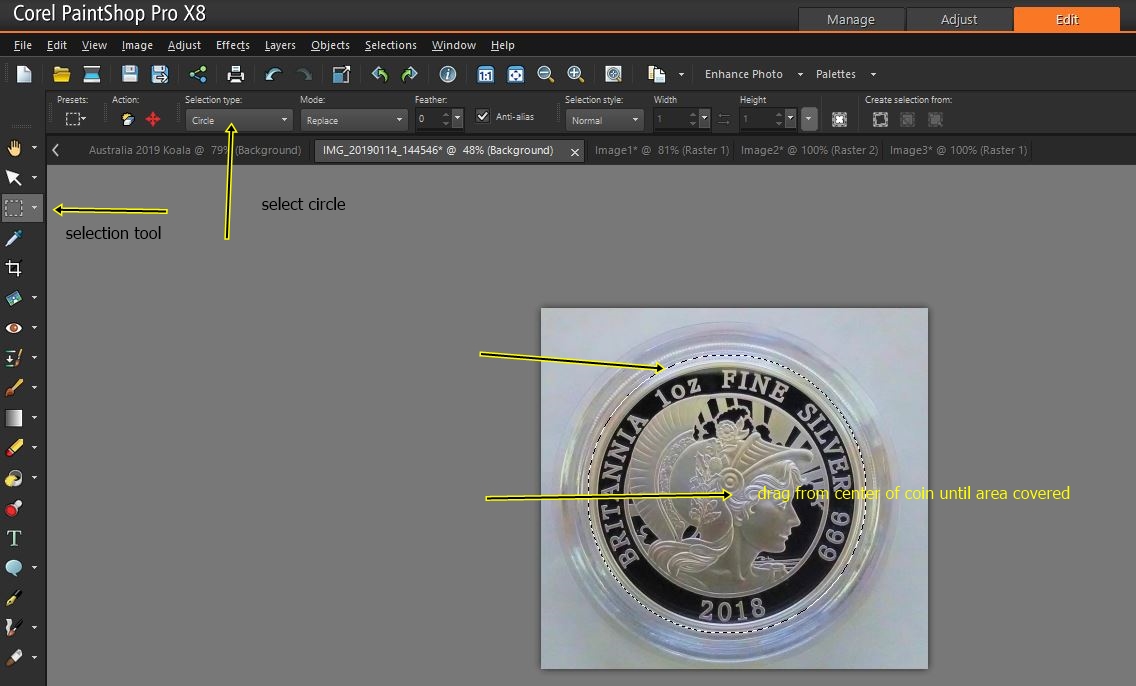Click the Rotate Right icon
Viewport: 1136px width, 686px height.
point(409,74)
